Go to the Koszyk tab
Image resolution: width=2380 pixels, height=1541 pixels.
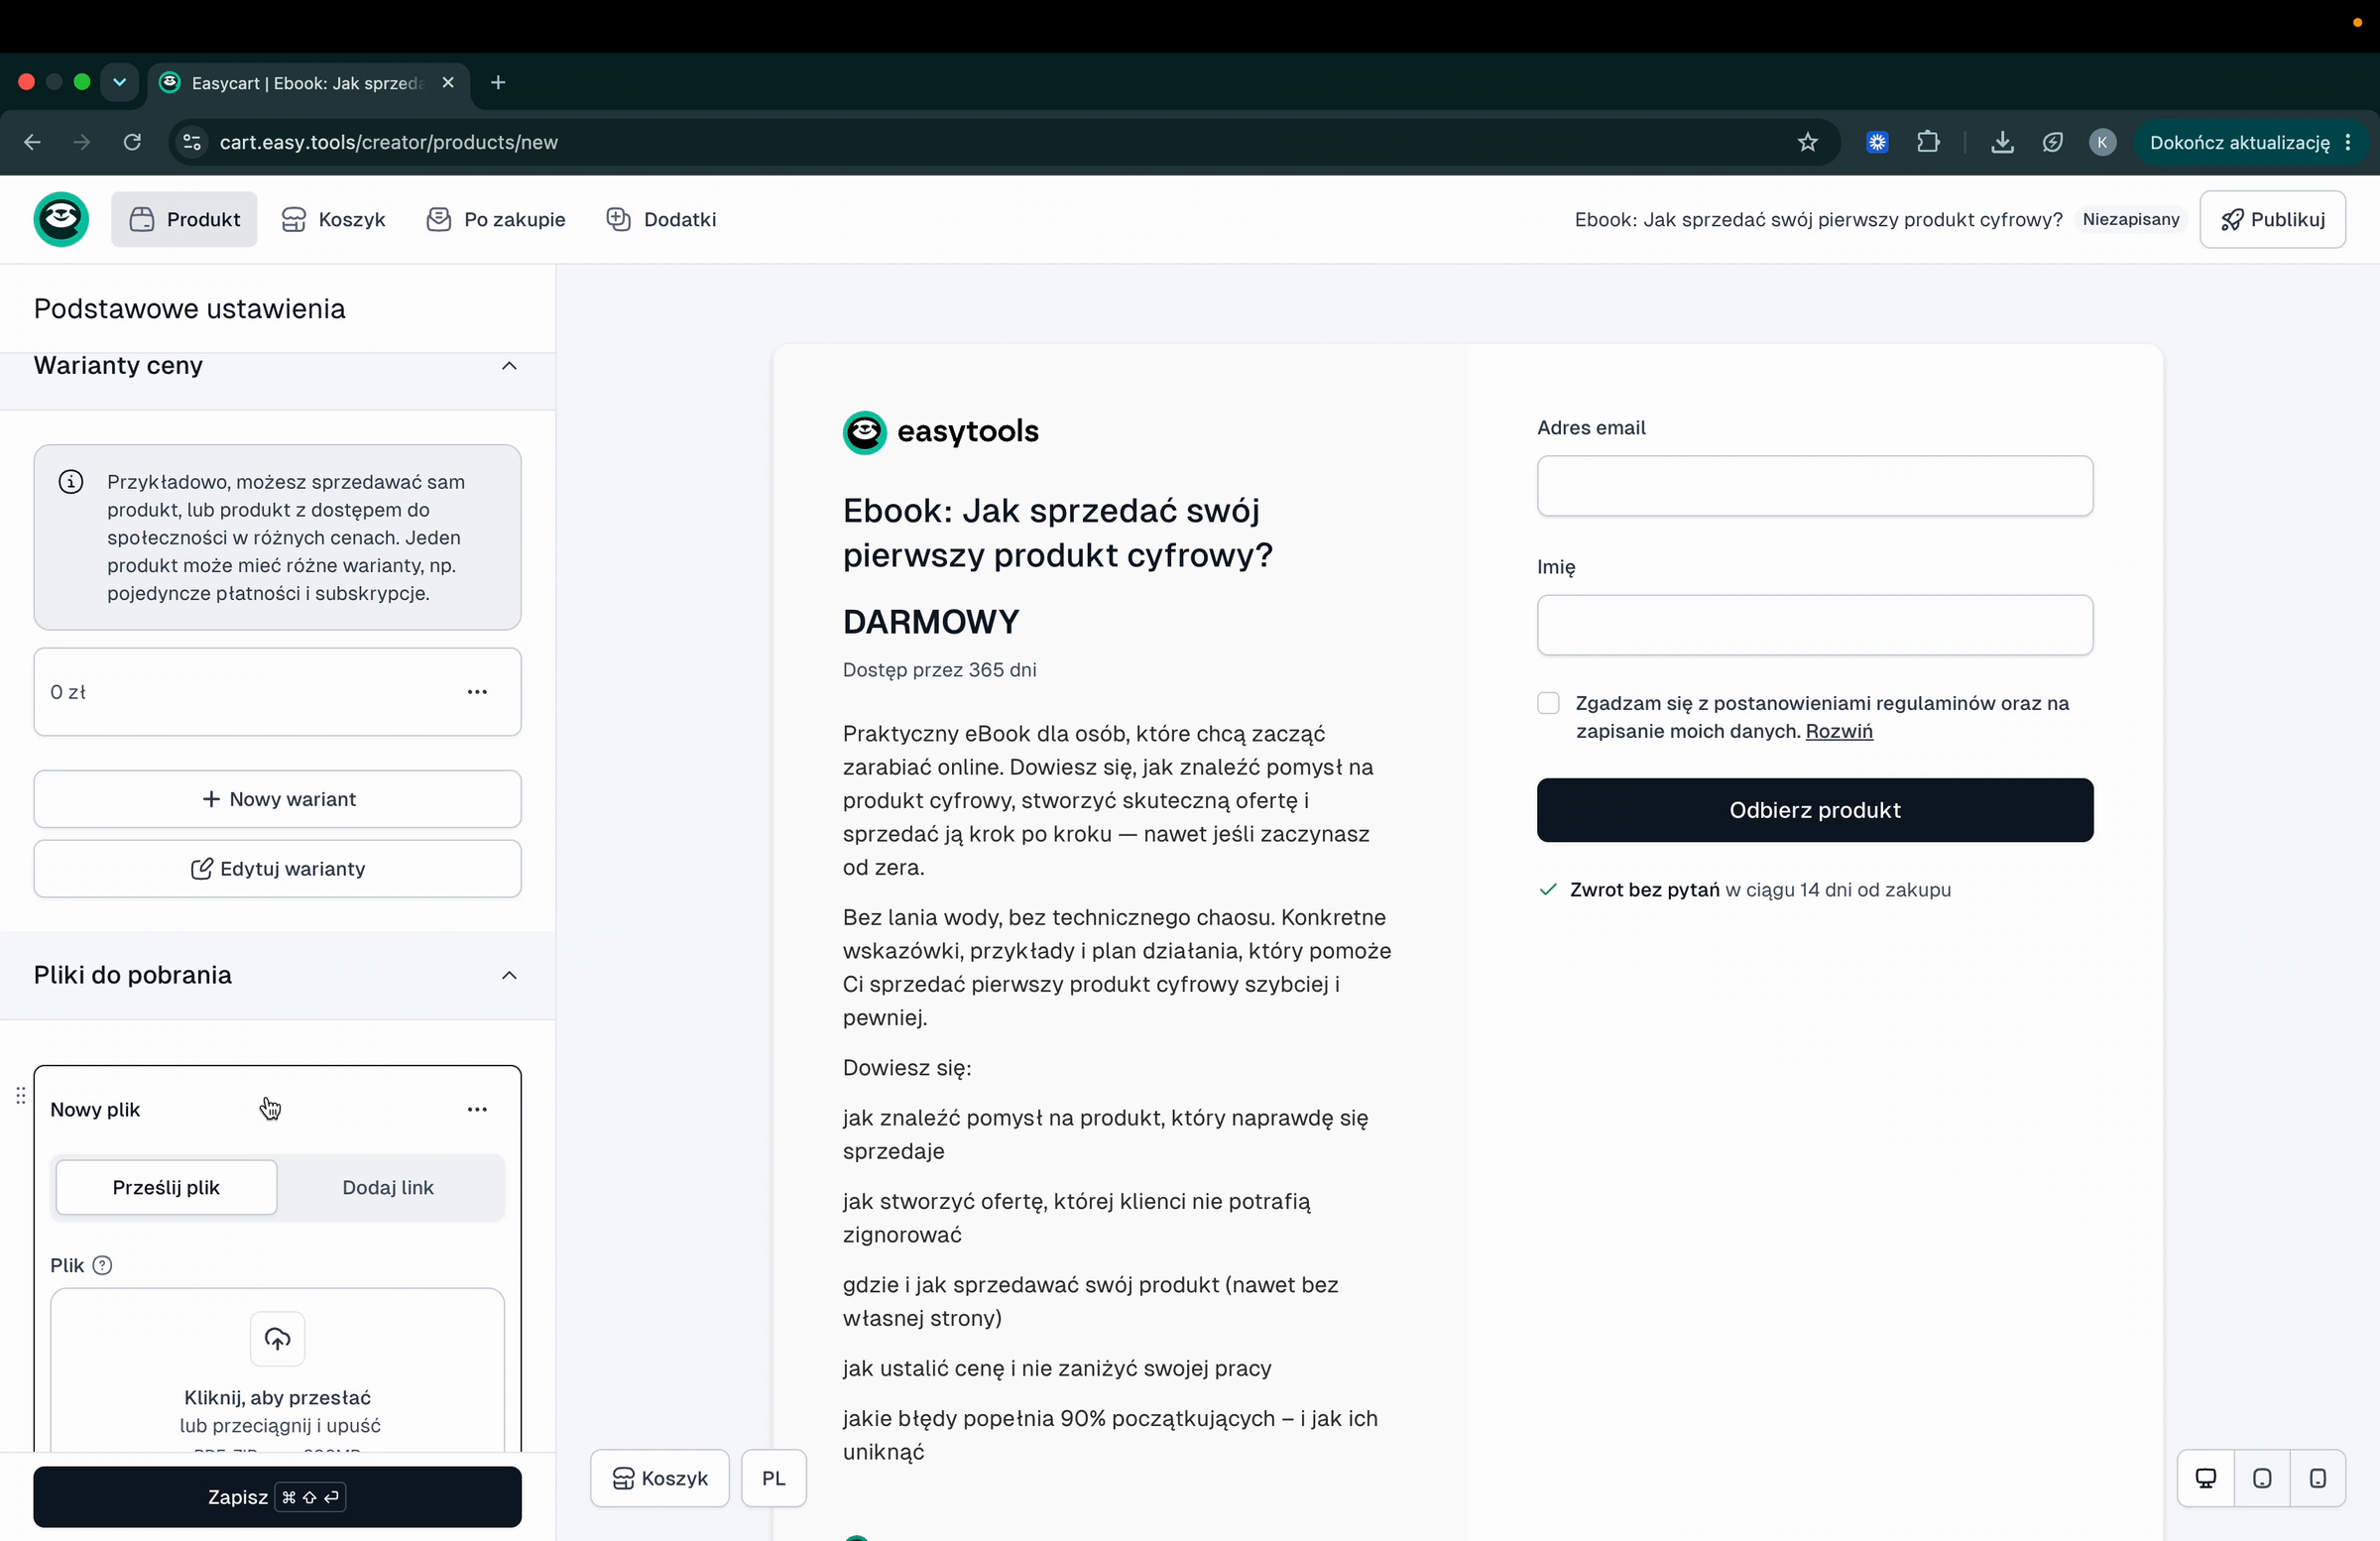333,219
